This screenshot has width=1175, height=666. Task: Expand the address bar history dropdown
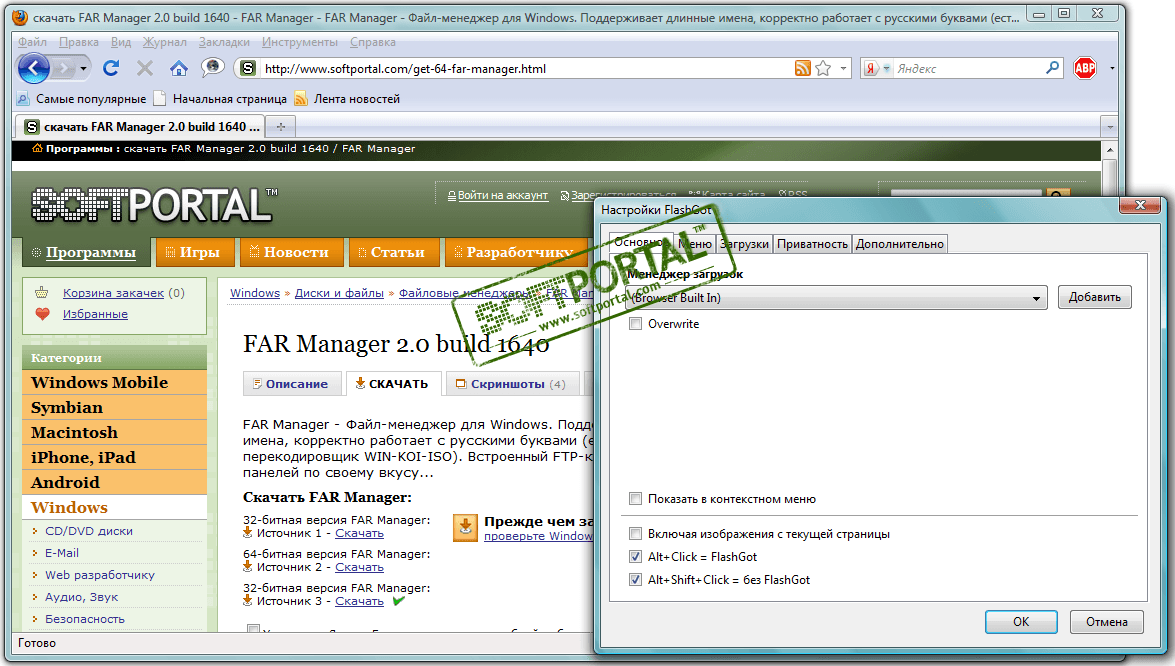(x=844, y=68)
